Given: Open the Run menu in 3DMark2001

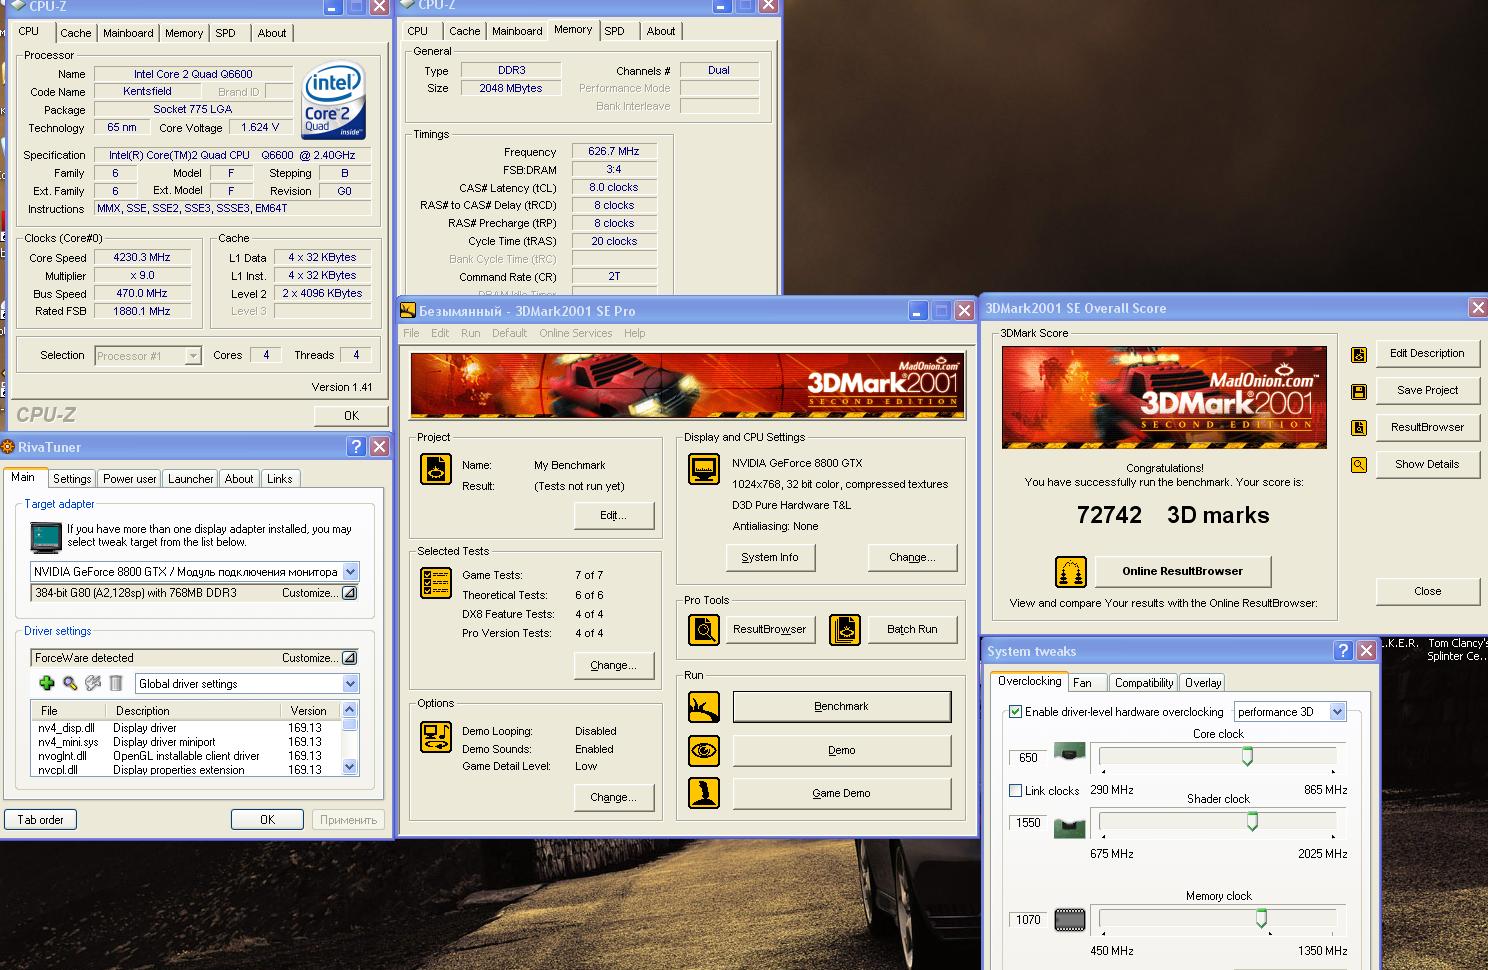Looking at the screenshot, I should pyautogui.click(x=470, y=333).
